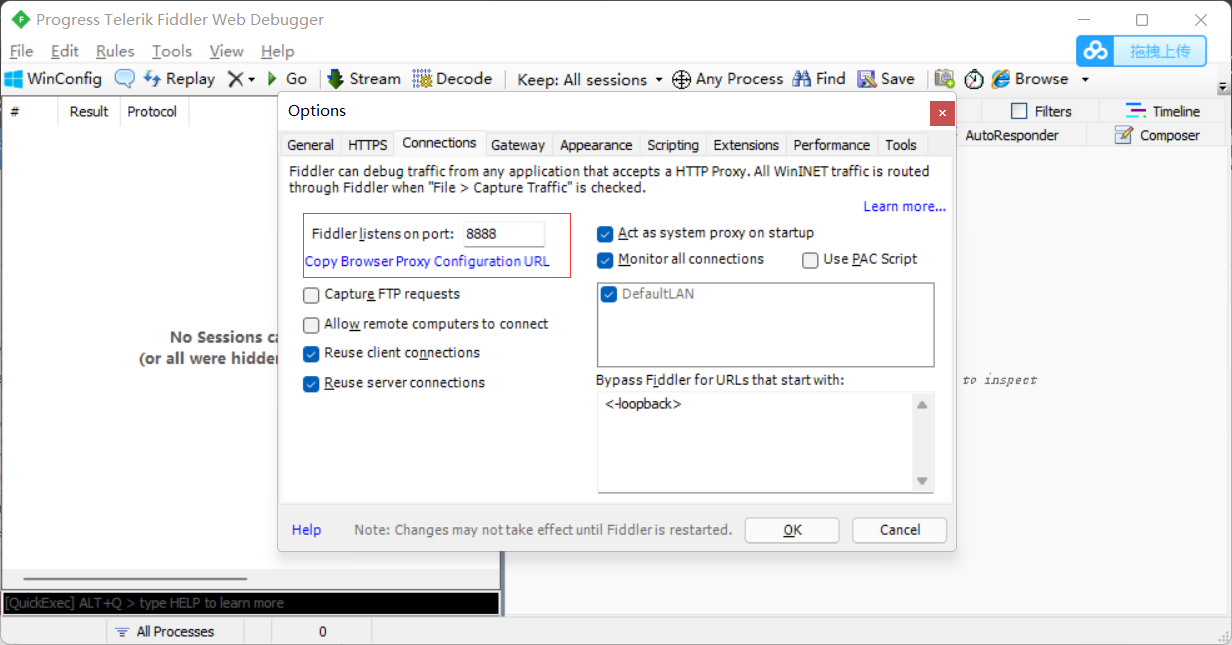This screenshot has width=1232, height=645.
Task: Open the Appearance tab
Action: [596, 145]
